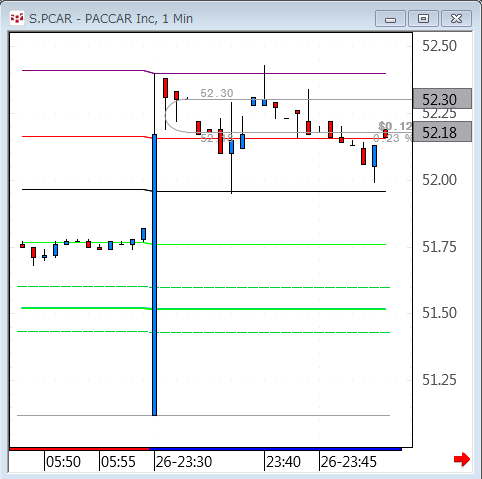Click the 26-23:30 time axis label
The height and width of the screenshot is (479, 482).
184,462
